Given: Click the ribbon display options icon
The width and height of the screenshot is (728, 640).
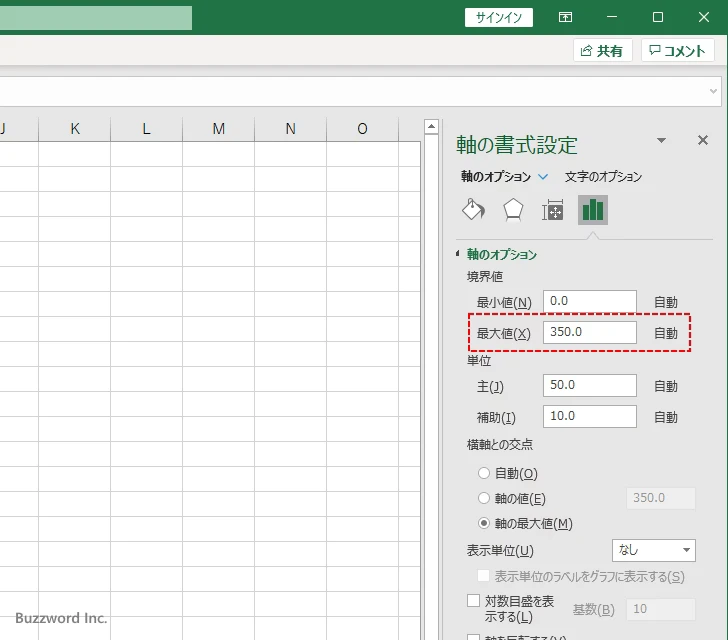Looking at the screenshot, I should [565, 17].
